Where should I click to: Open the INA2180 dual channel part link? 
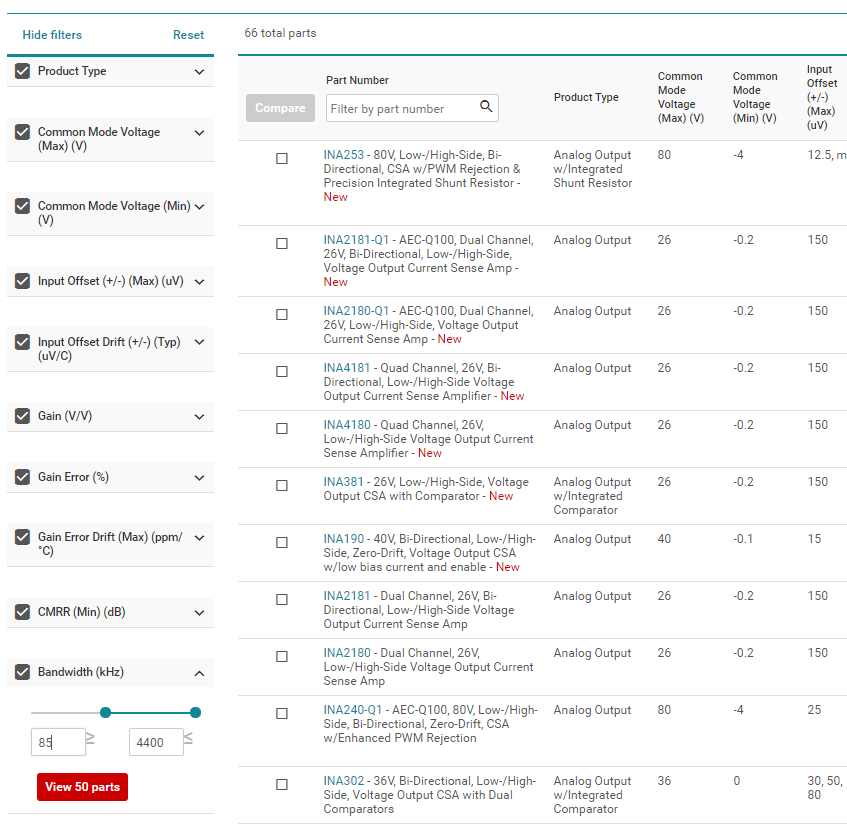click(x=347, y=653)
